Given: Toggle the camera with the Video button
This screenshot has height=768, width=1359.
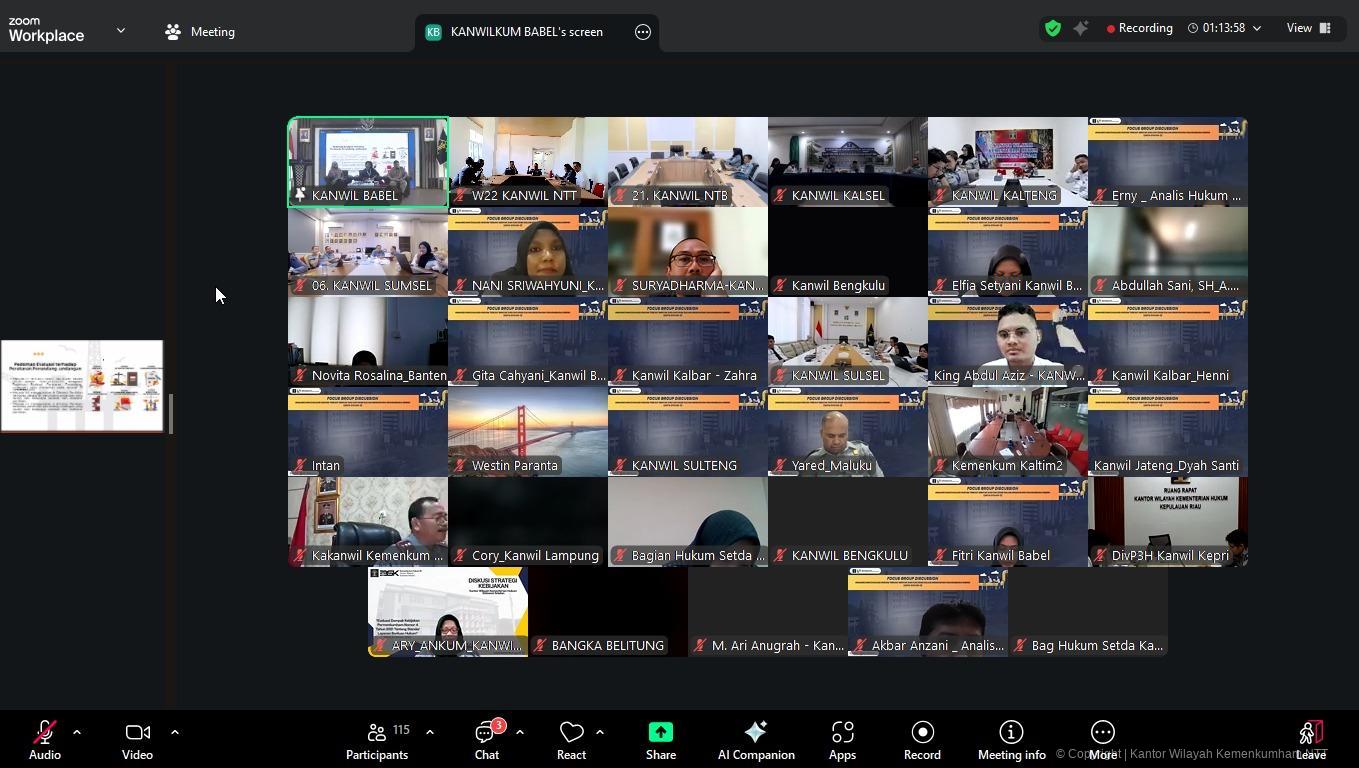Looking at the screenshot, I should [137, 741].
